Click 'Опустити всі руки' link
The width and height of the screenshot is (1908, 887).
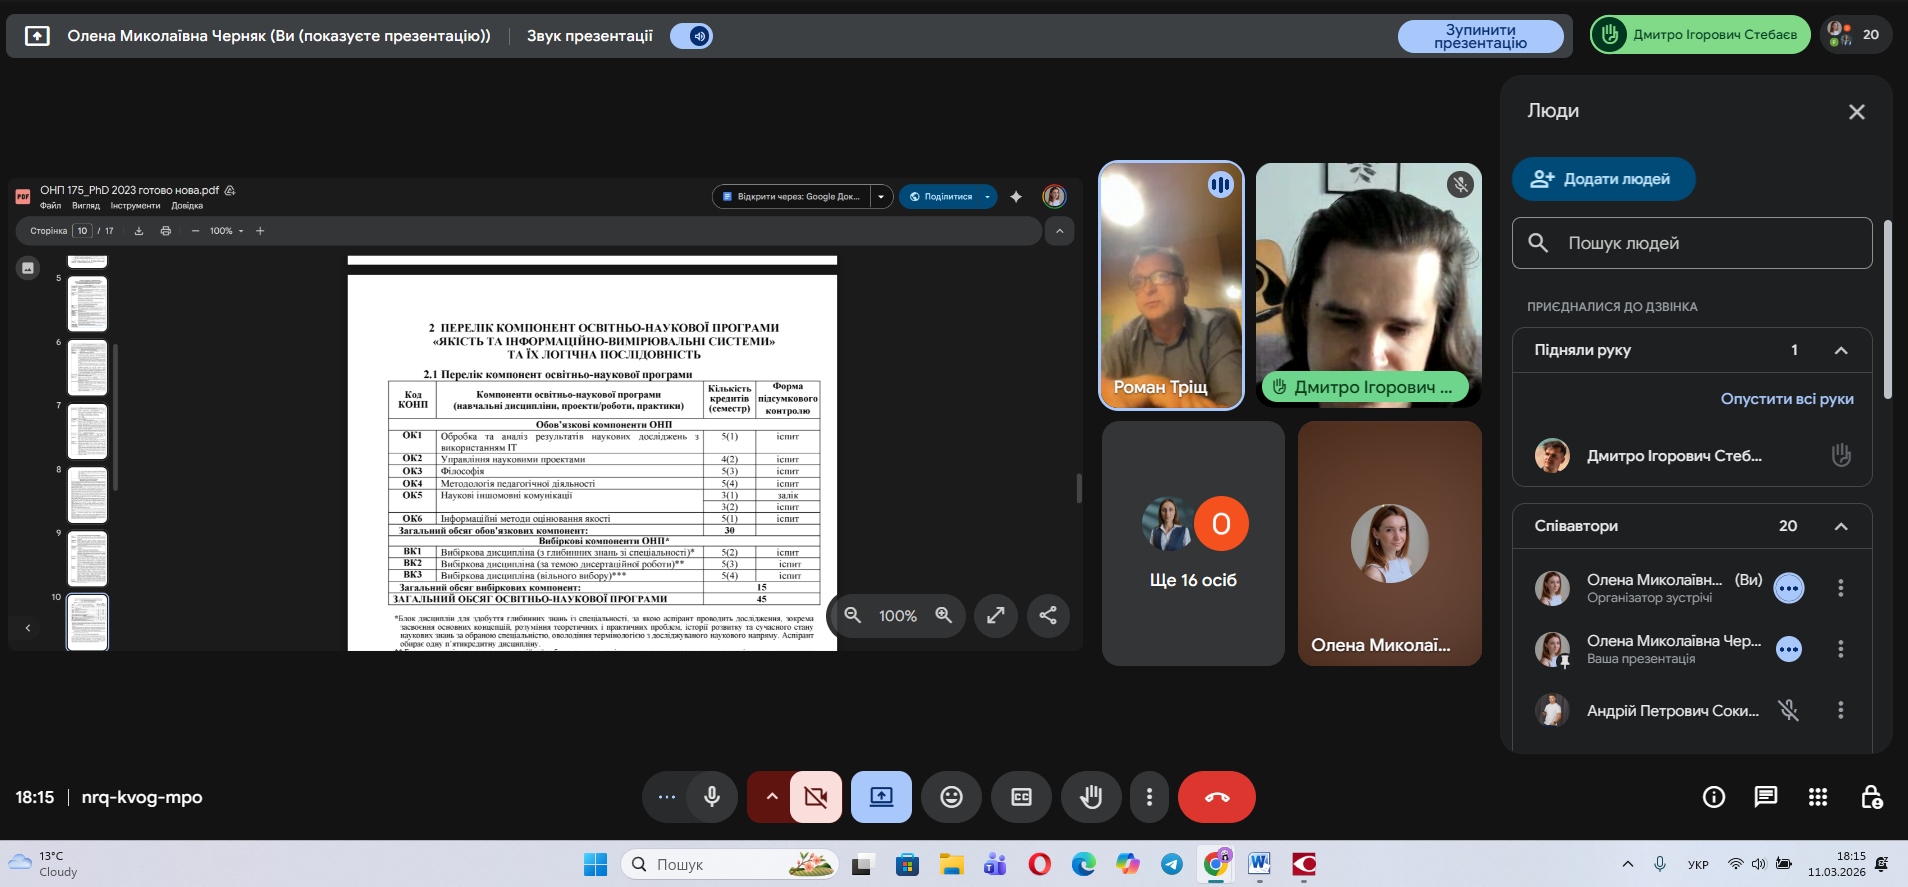[x=1786, y=399]
